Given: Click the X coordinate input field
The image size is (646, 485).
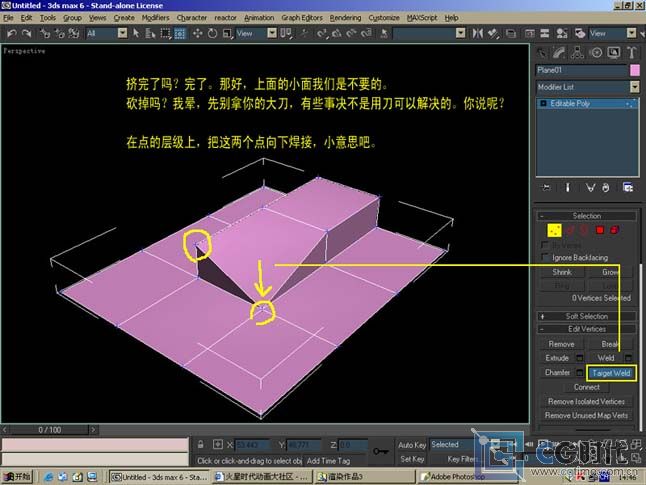Looking at the screenshot, I should (252, 445).
